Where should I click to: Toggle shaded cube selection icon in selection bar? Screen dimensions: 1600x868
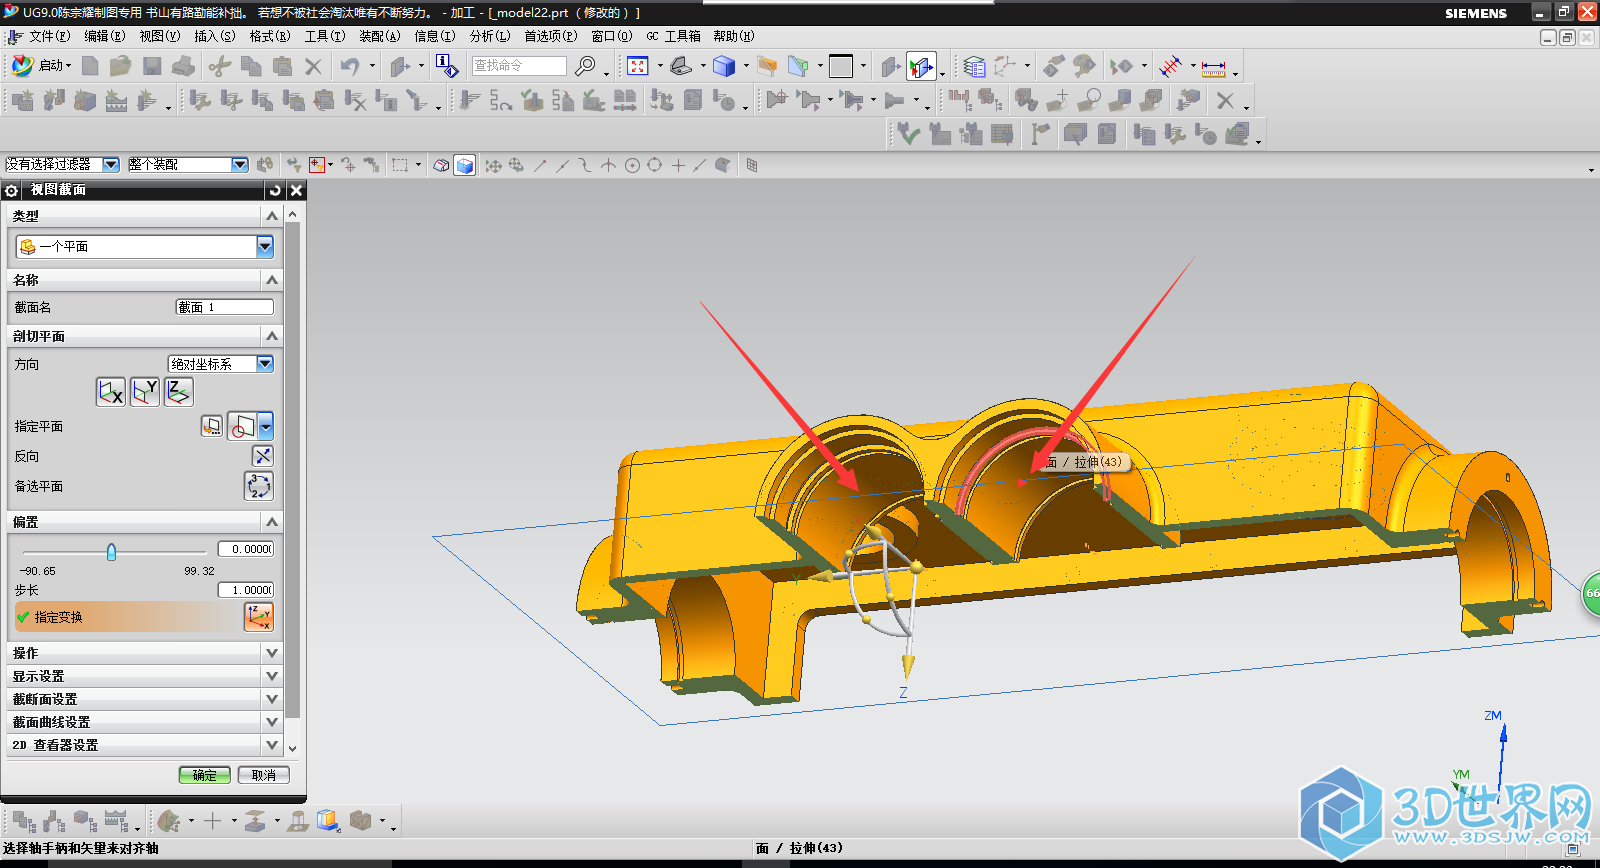point(464,165)
